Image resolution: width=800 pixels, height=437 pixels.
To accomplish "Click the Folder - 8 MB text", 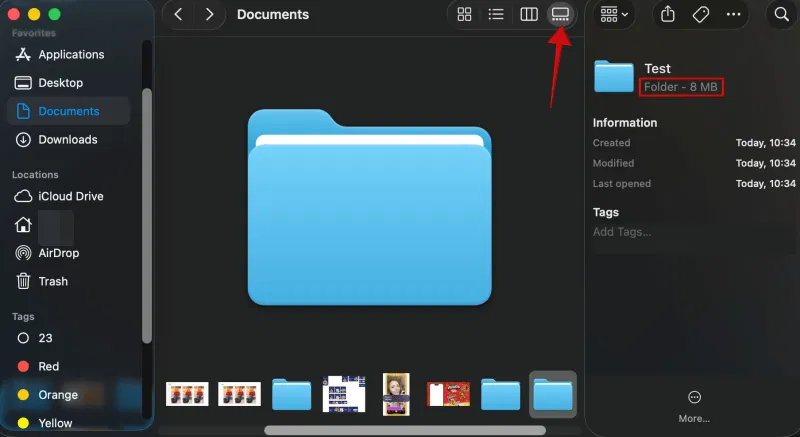I will coord(681,87).
